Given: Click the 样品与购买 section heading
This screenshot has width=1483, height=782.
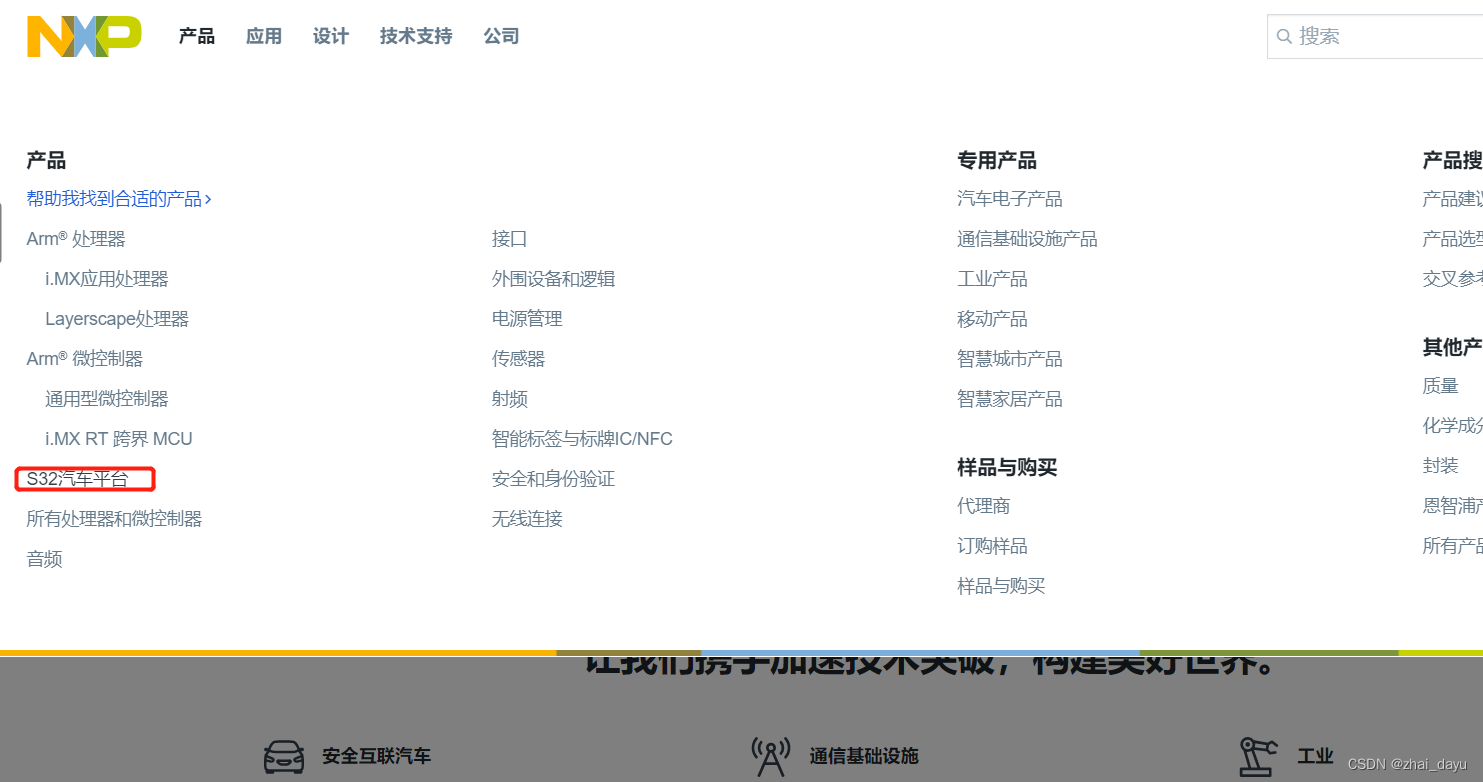Looking at the screenshot, I should point(1007,467).
